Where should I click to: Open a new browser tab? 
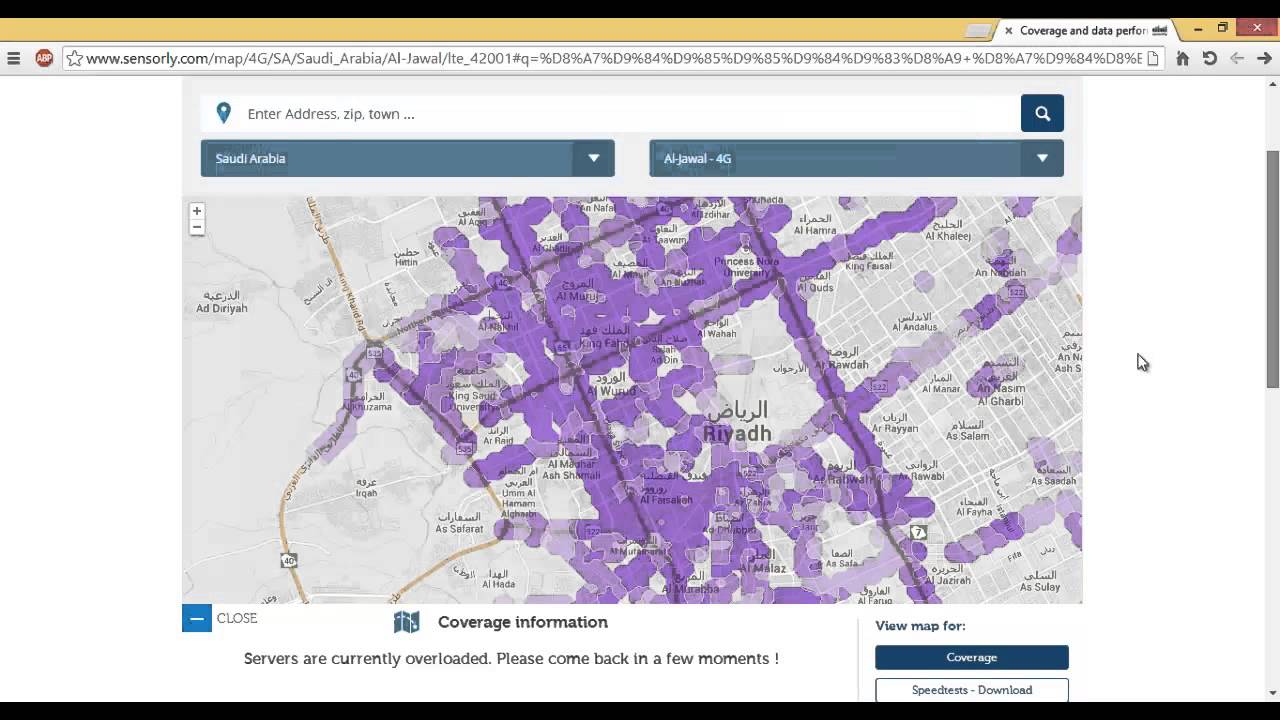pyautogui.click(x=979, y=30)
